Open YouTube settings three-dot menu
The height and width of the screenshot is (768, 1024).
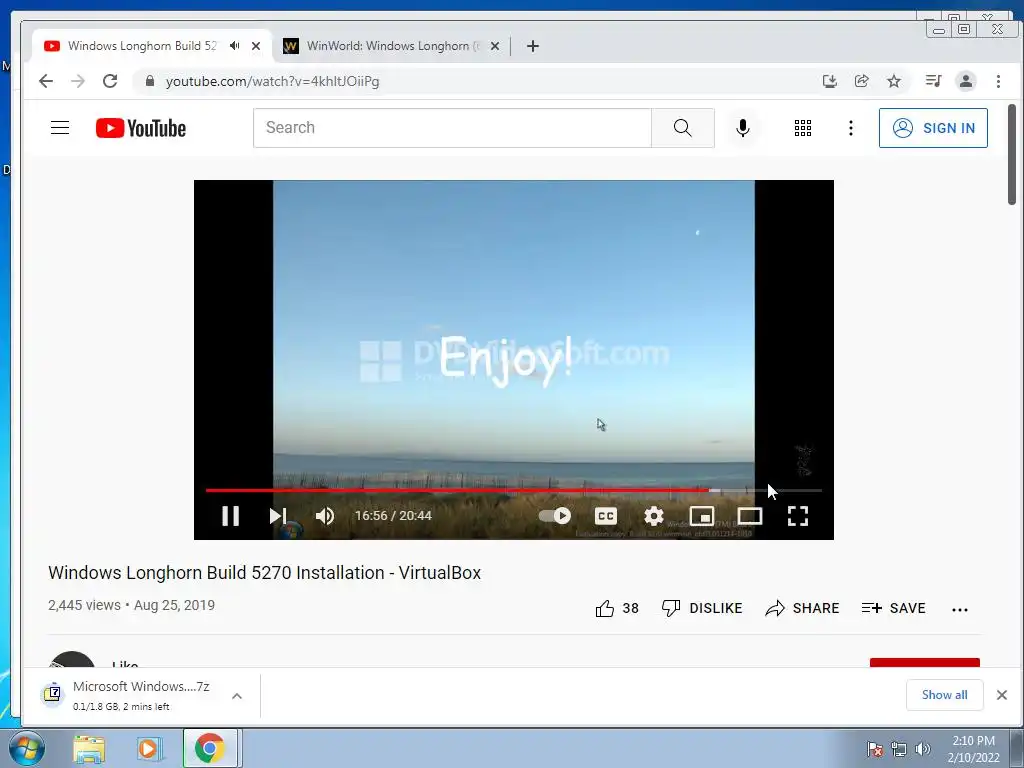(x=850, y=128)
